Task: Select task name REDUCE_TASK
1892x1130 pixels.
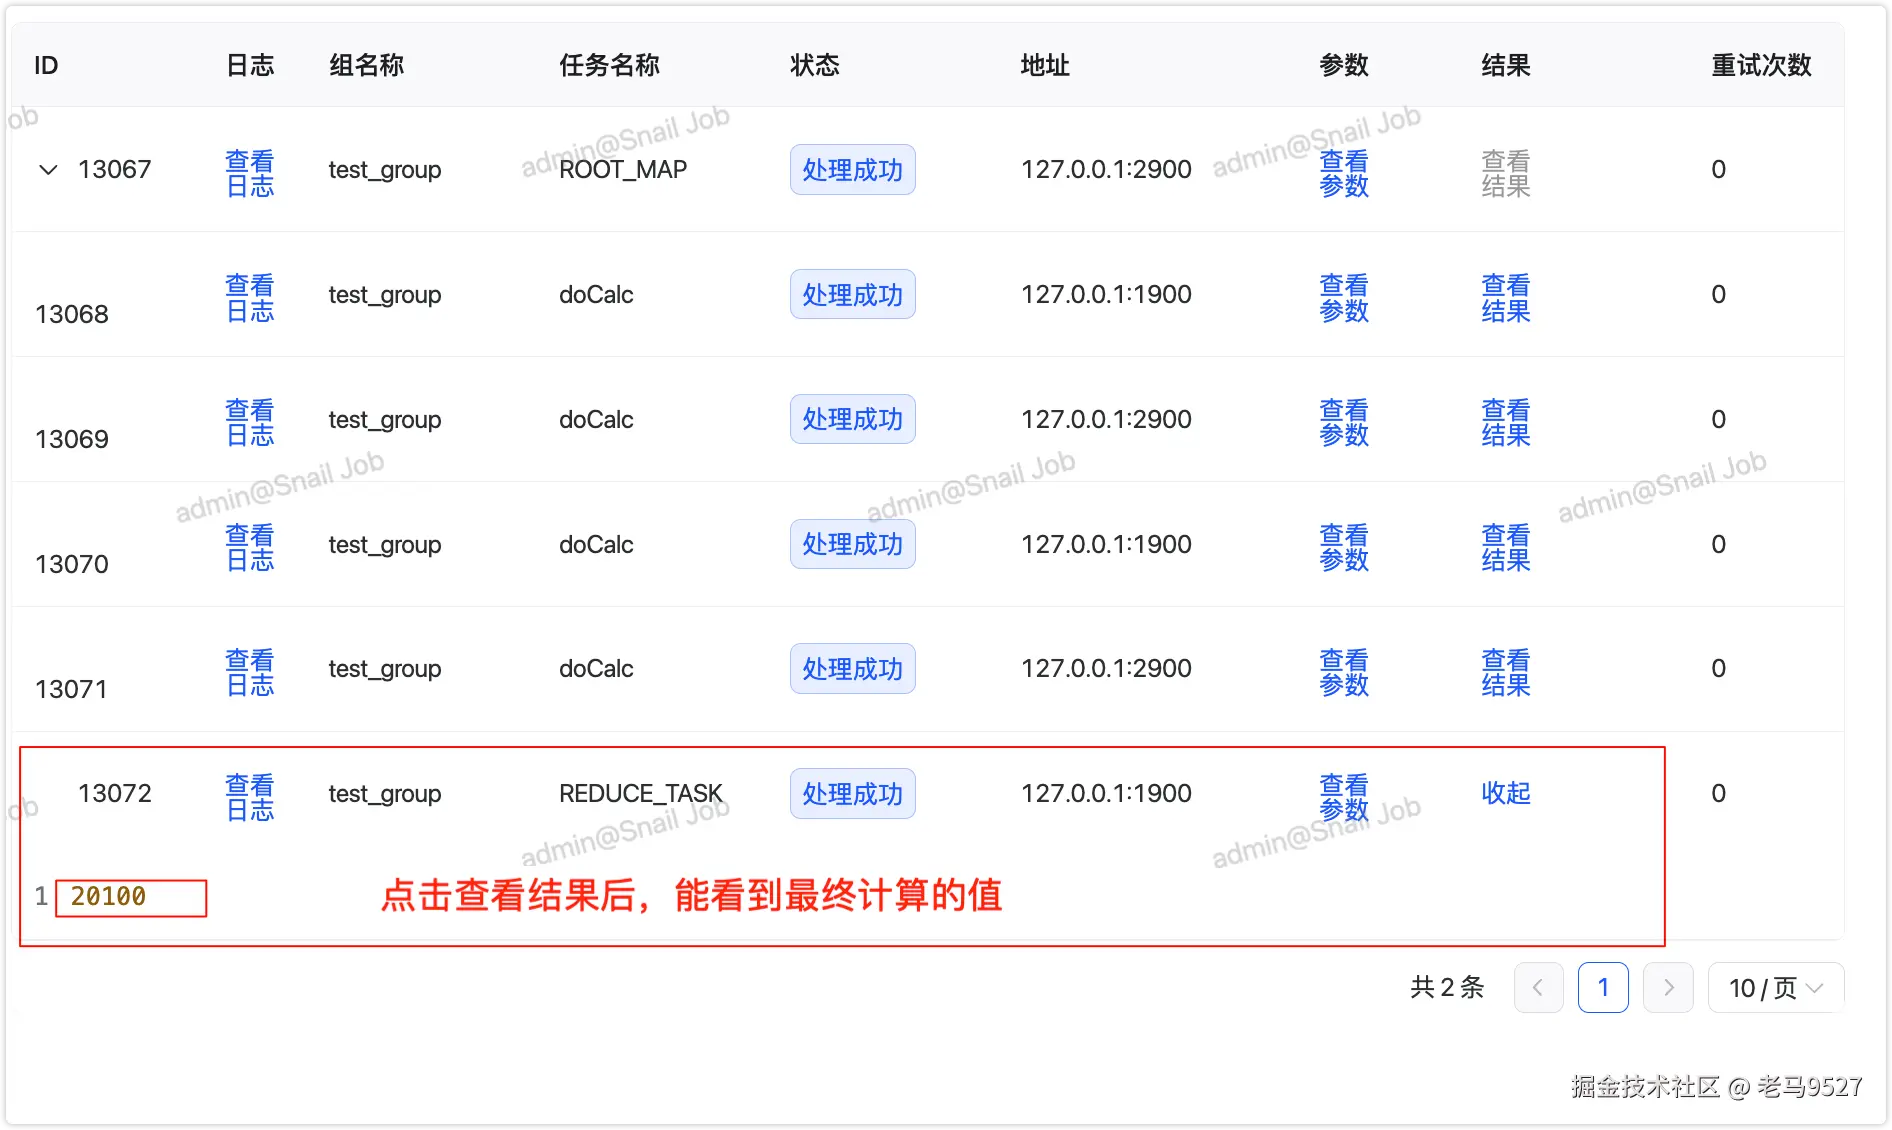Action: tap(640, 793)
